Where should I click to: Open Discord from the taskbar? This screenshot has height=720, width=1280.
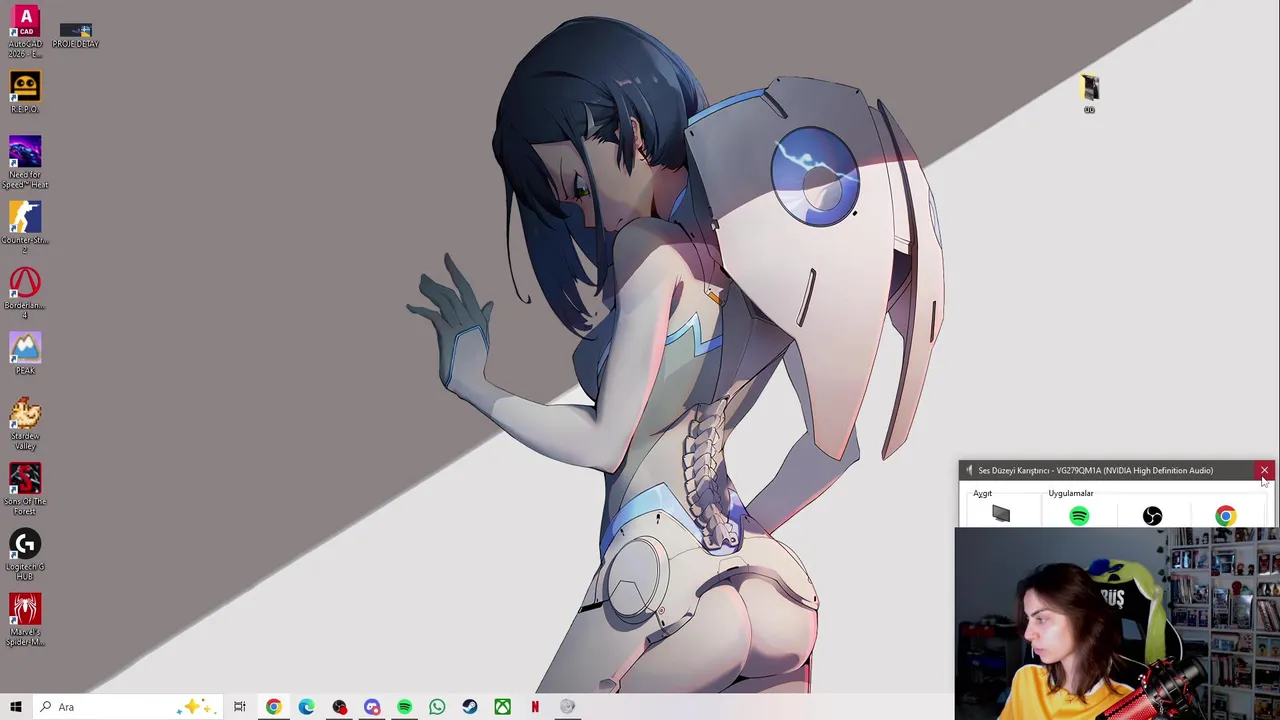pos(372,707)
